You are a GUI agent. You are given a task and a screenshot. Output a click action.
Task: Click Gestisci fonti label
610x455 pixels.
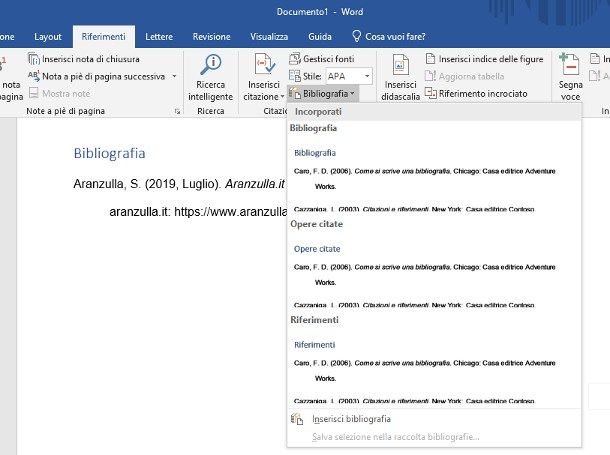click(329, 59)
